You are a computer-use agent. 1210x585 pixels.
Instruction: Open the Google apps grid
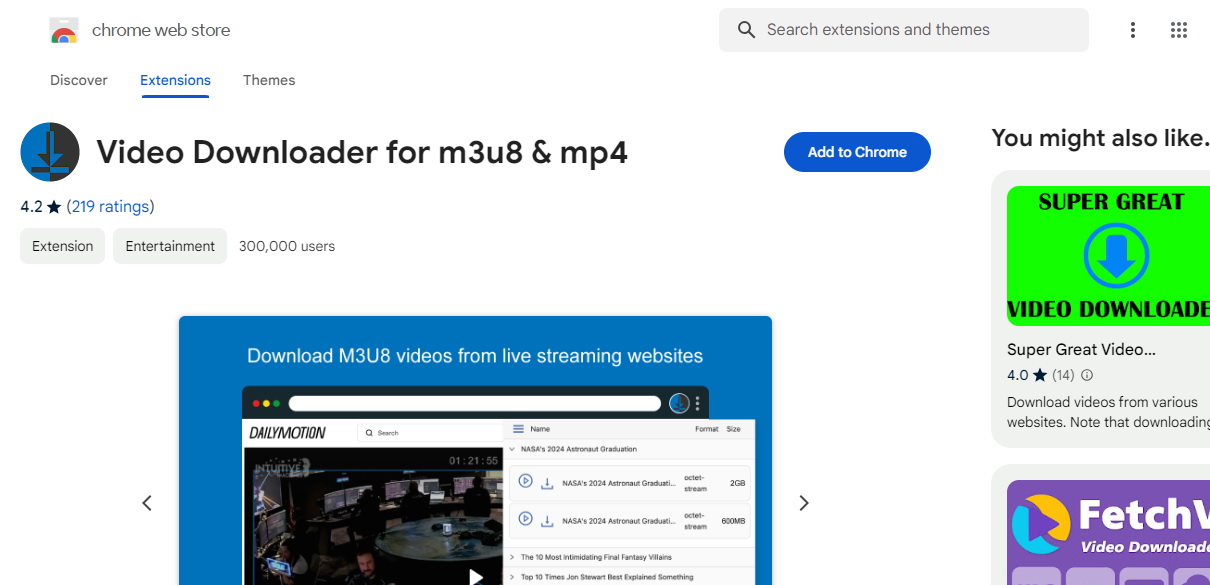[1179, 30]
